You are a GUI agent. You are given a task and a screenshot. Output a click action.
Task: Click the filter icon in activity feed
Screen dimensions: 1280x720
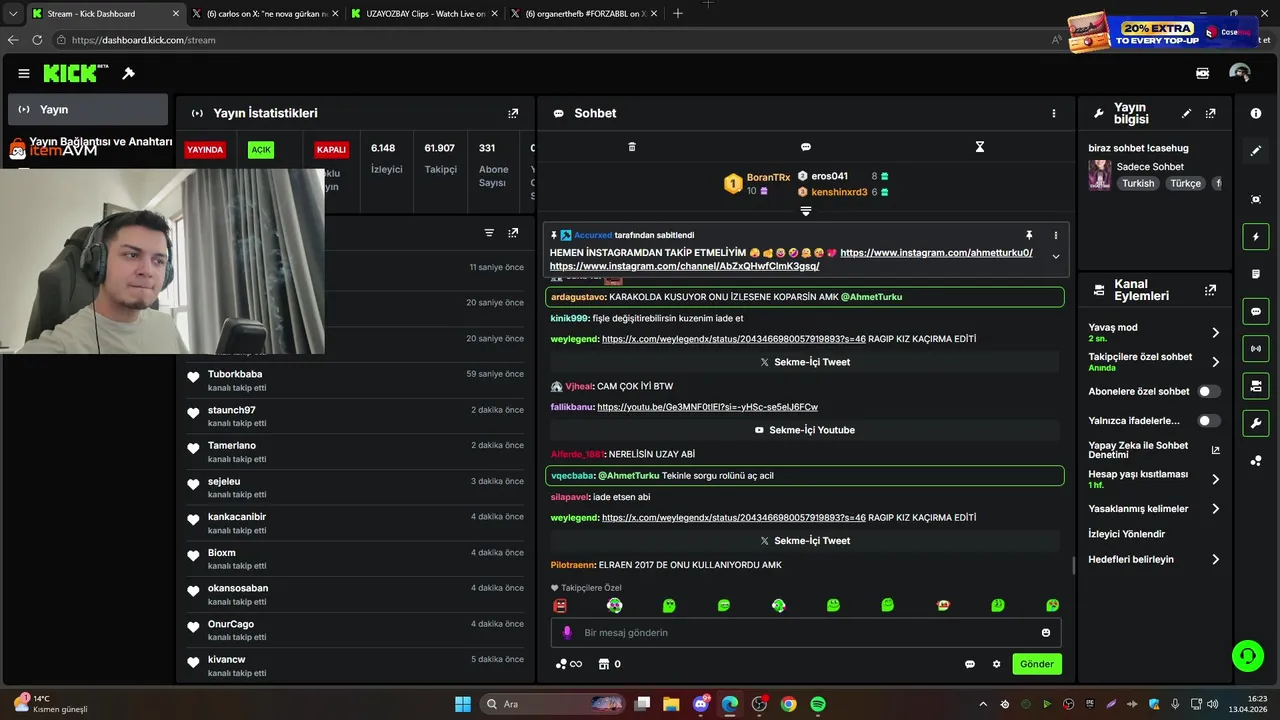489,233
